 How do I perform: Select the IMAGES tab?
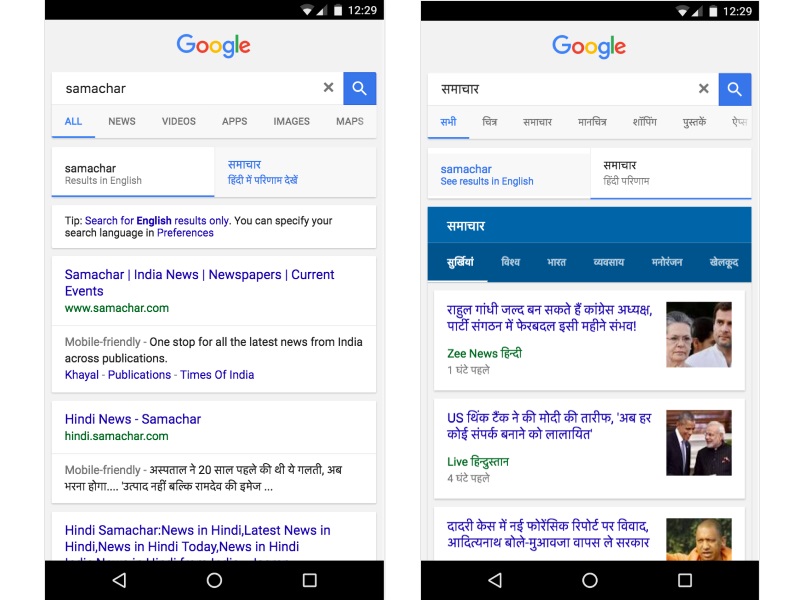[291, 121]
